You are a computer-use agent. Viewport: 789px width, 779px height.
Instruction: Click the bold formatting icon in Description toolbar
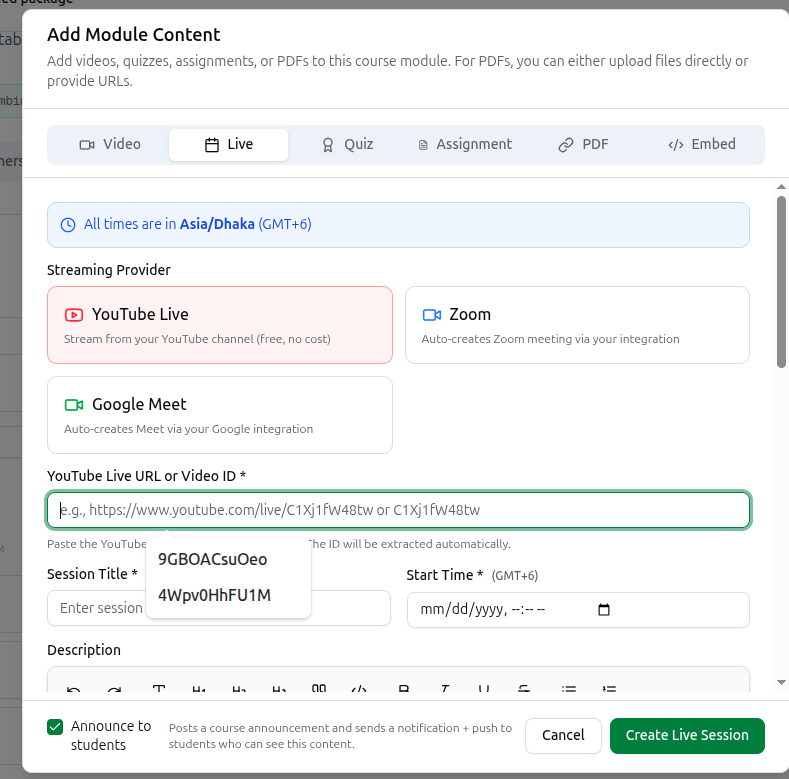[x=404, y=688]
